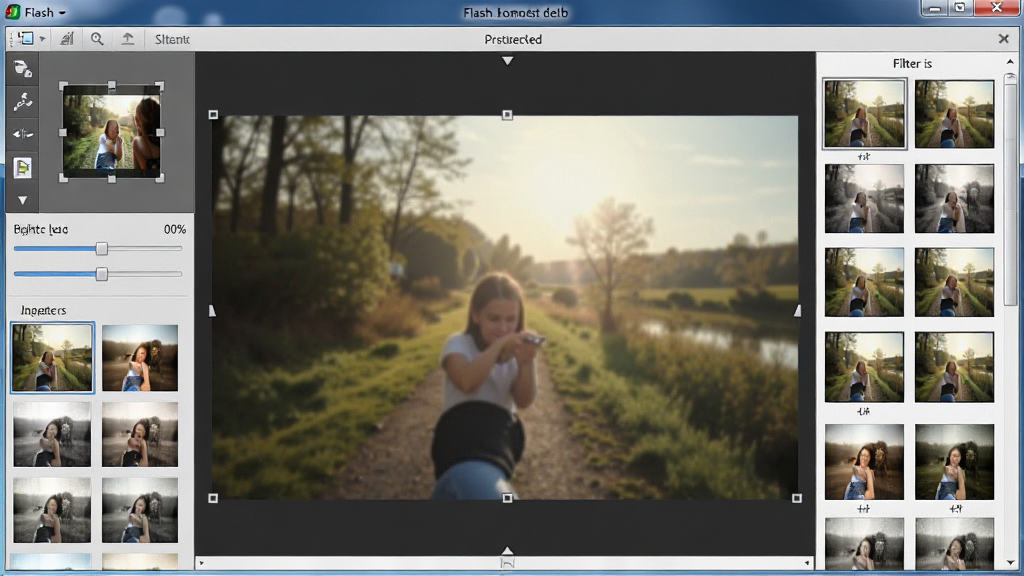1024x576 pixels.
Task: Select the first color preset thumbnail under Ingerters
Action: coord(52,358)
